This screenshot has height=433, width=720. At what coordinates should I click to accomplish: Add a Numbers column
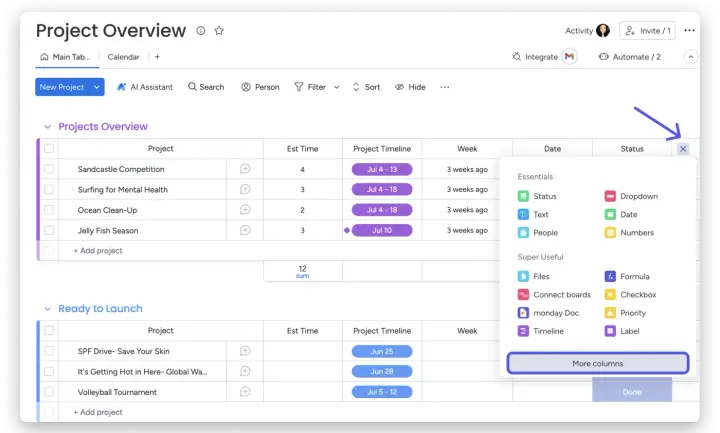point(629,233)
